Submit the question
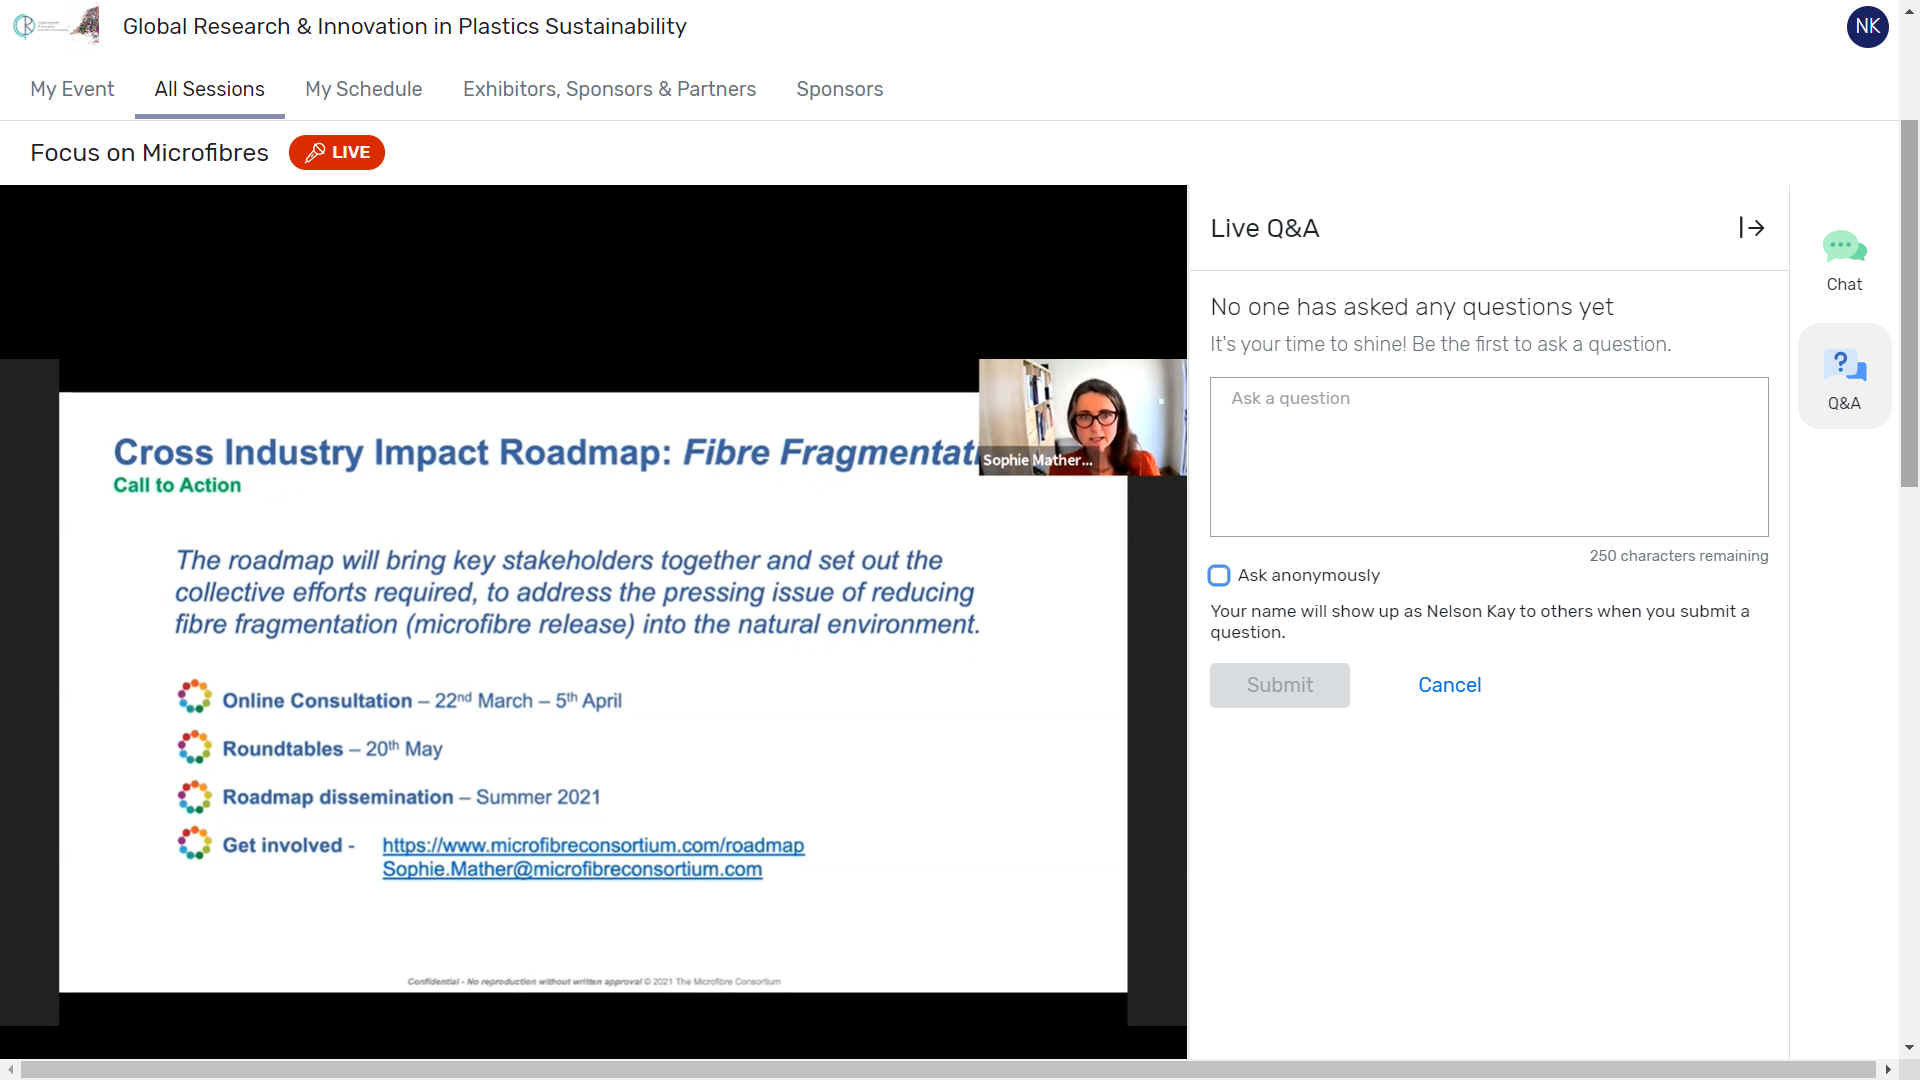The width and height of the screenshot is (1920, 1080). [x=1280, y=685]
